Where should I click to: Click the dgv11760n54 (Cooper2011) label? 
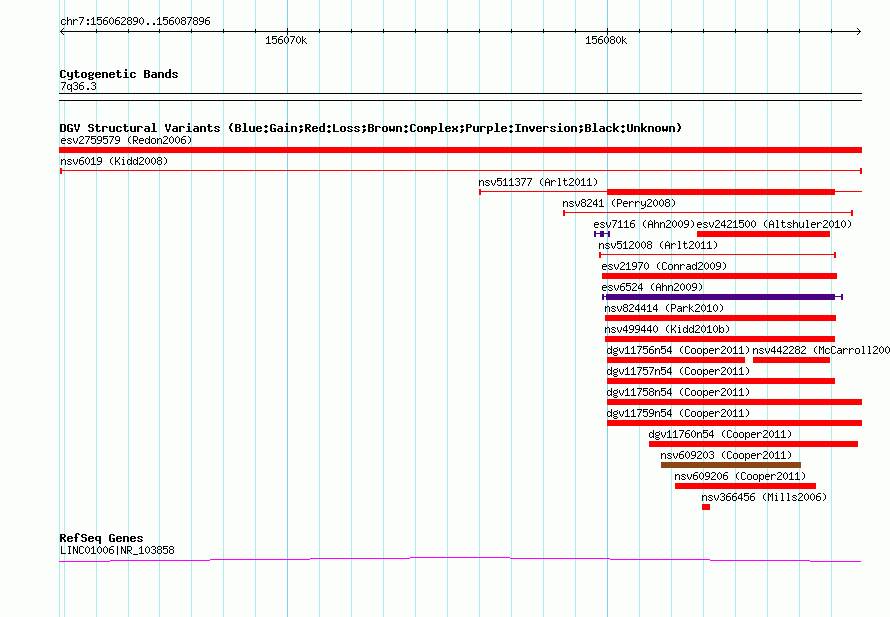(720, 434)
